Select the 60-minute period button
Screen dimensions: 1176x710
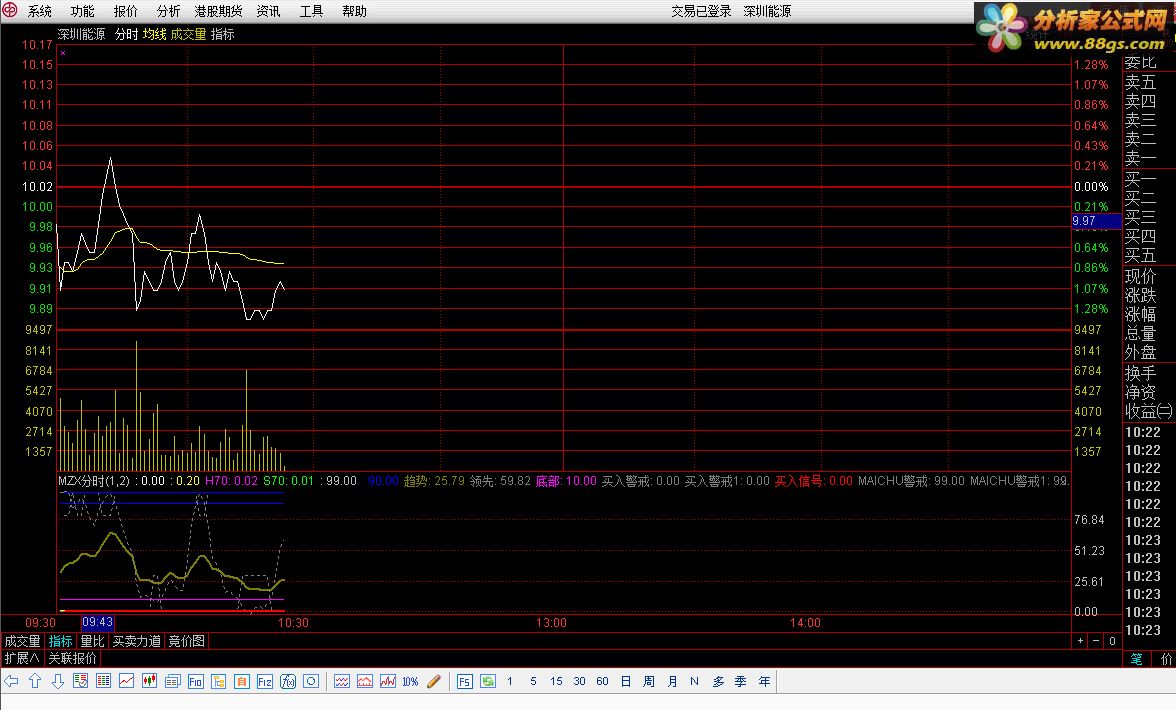click(602, 681)
